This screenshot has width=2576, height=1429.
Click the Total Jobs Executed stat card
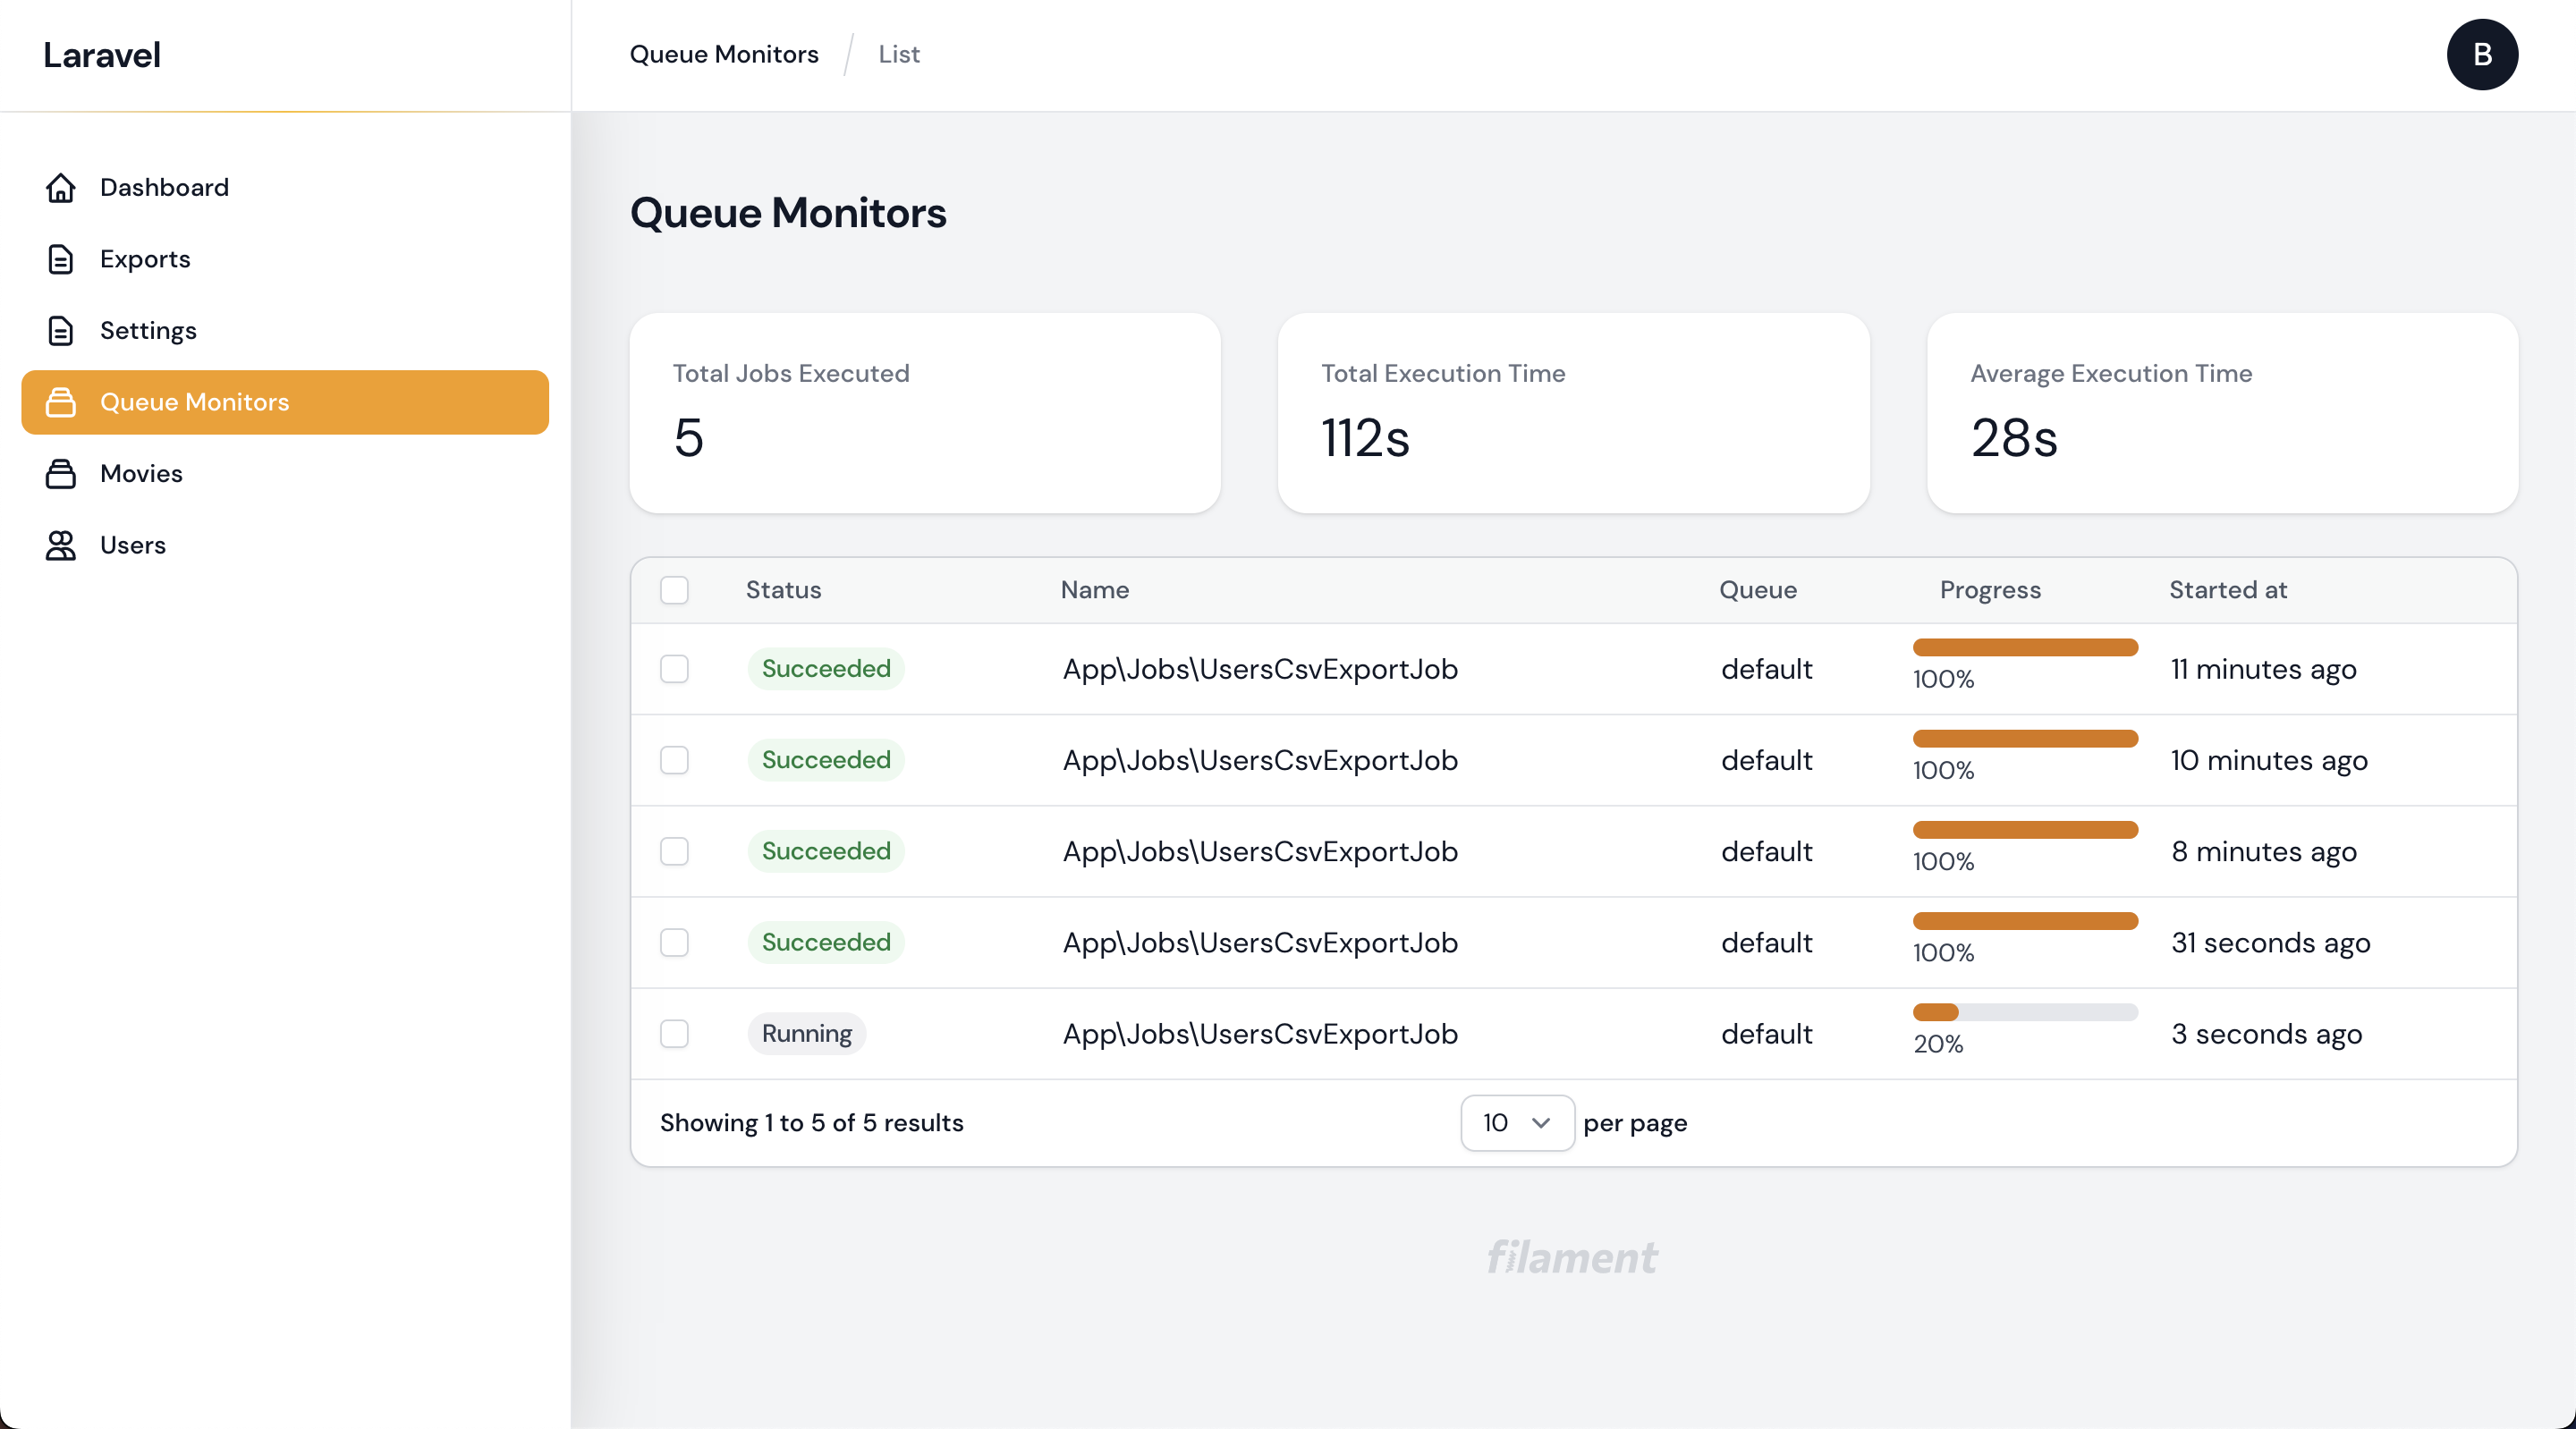[x=924, y=413]
